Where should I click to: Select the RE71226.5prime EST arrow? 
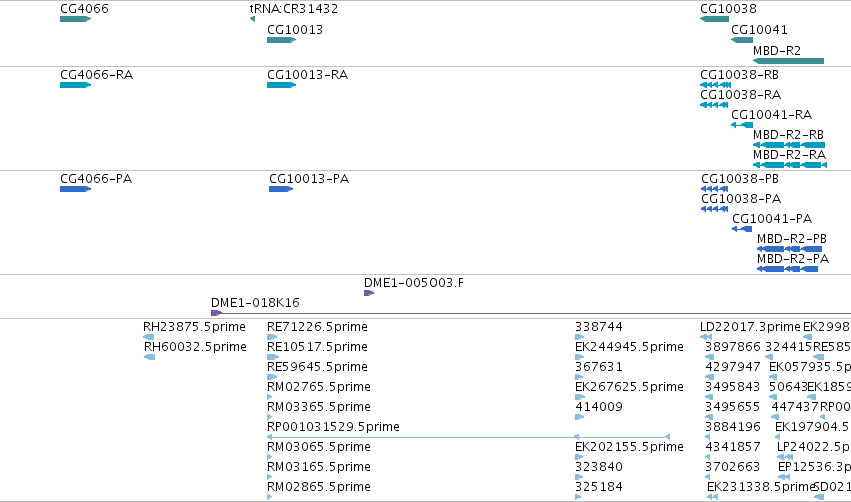[272, 337]
